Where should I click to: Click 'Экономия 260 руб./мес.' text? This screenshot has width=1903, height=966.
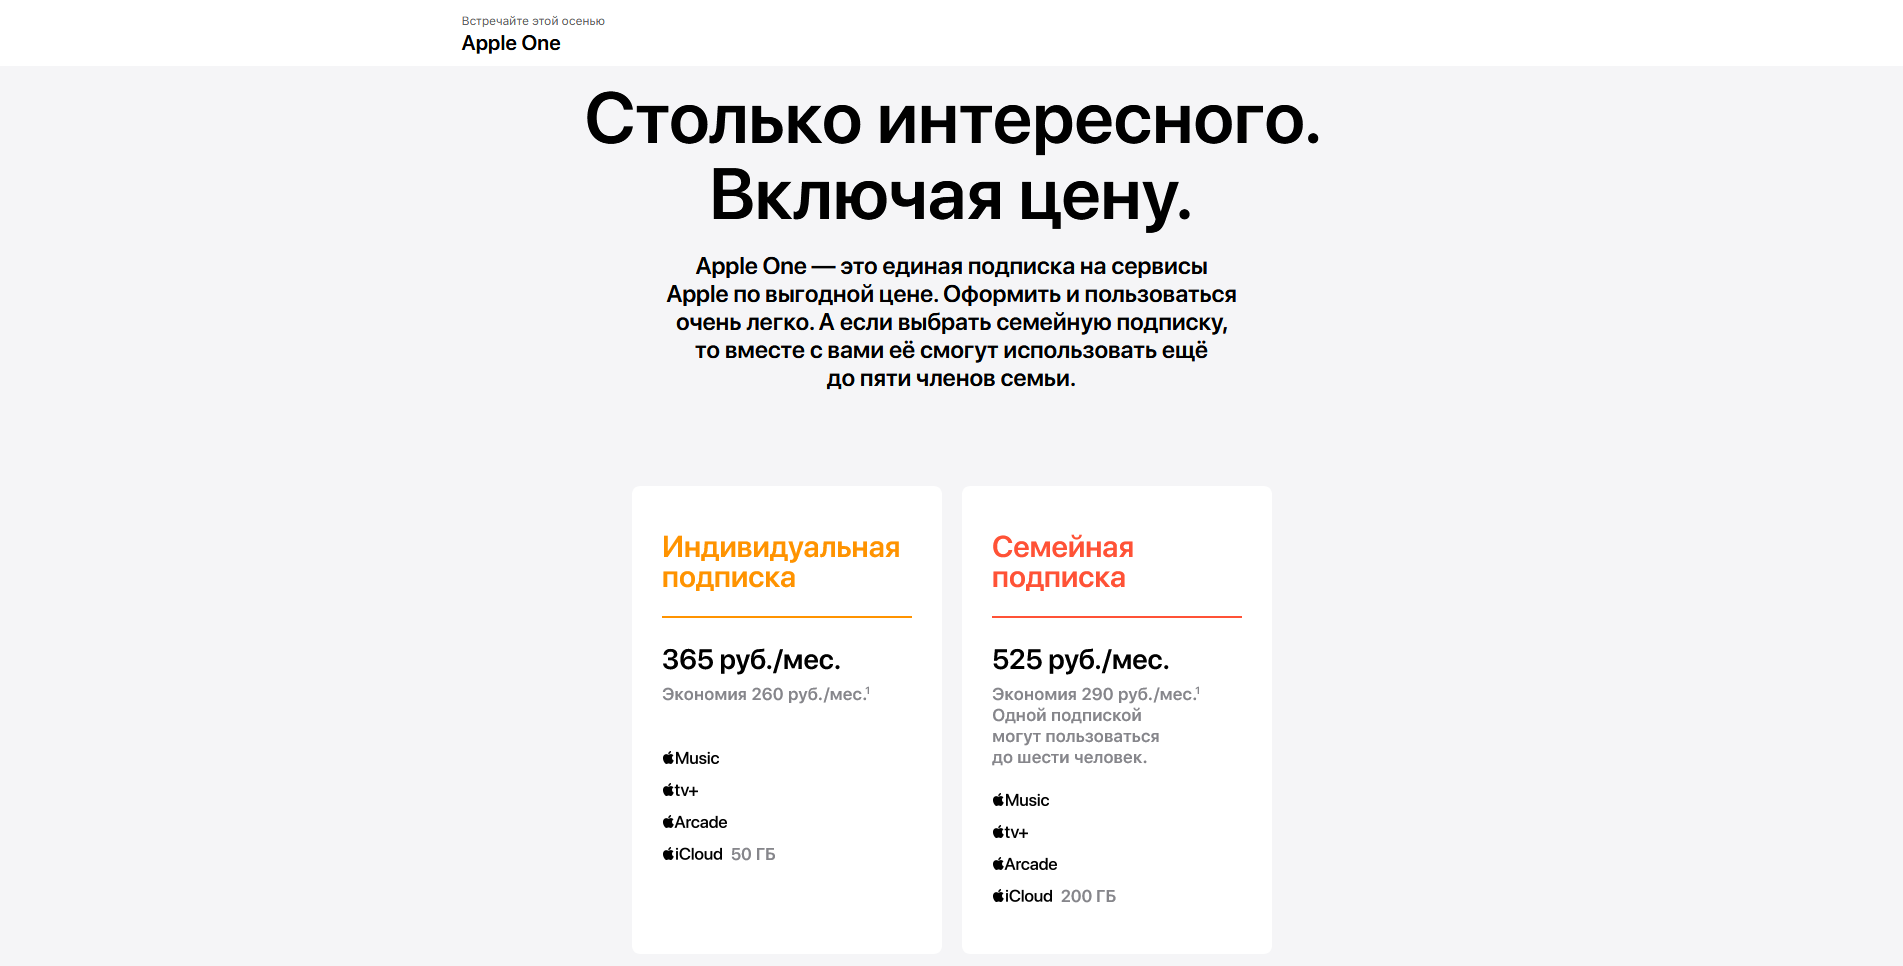763,694
